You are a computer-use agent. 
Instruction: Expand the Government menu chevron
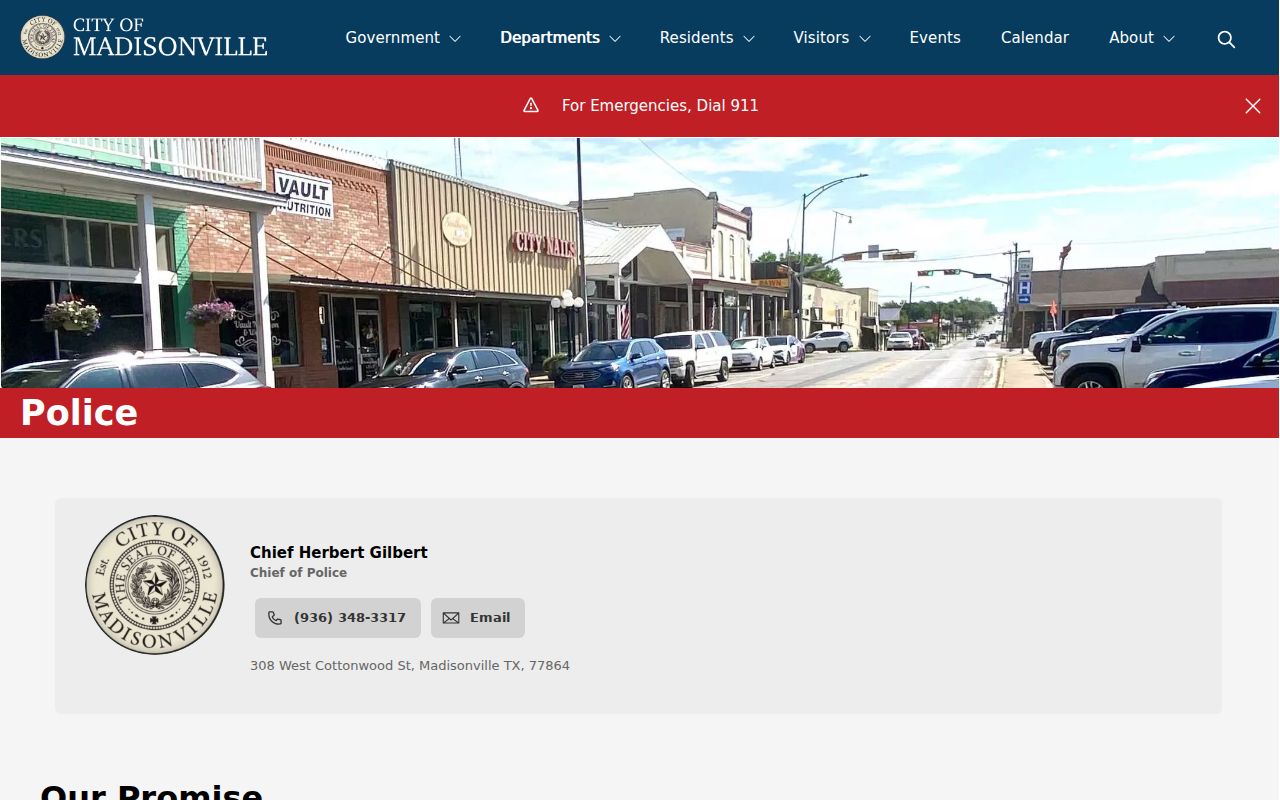point(455,39)
